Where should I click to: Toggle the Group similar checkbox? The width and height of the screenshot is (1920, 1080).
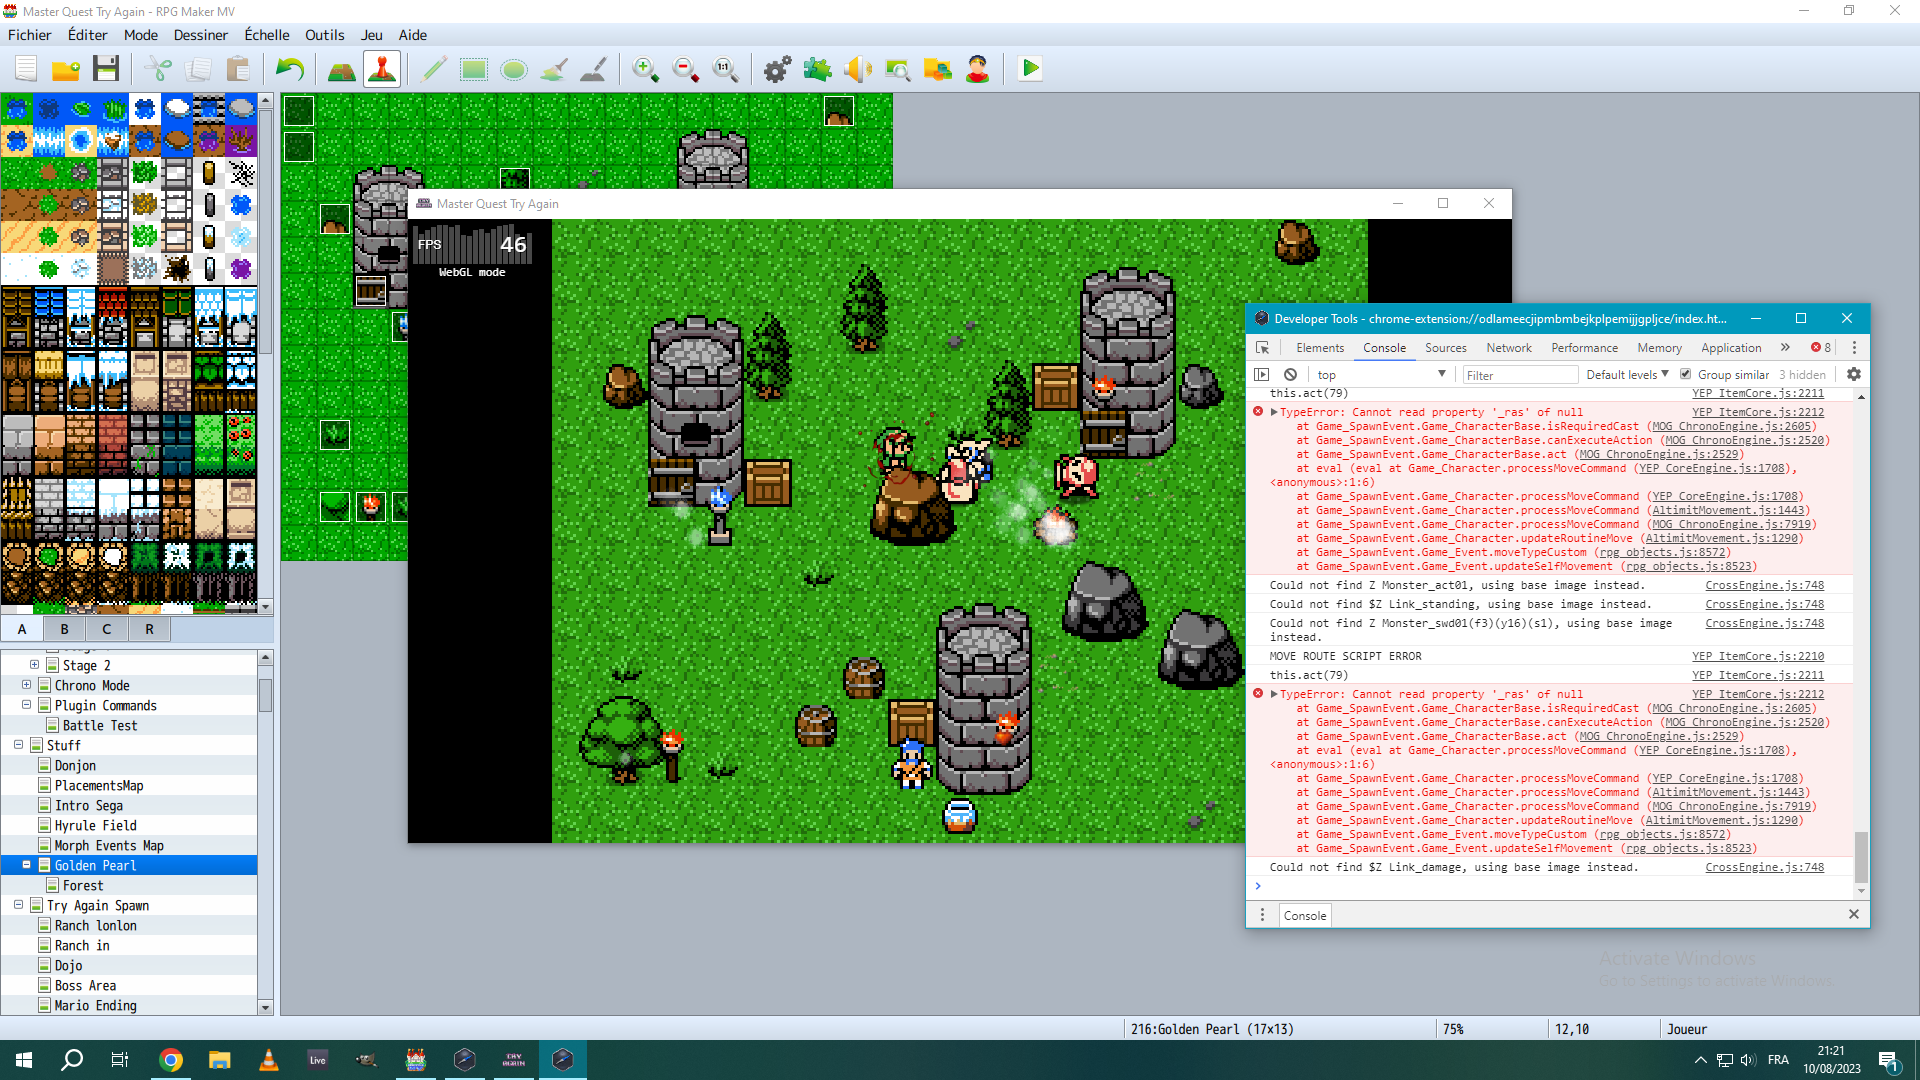coord(1685,374)
